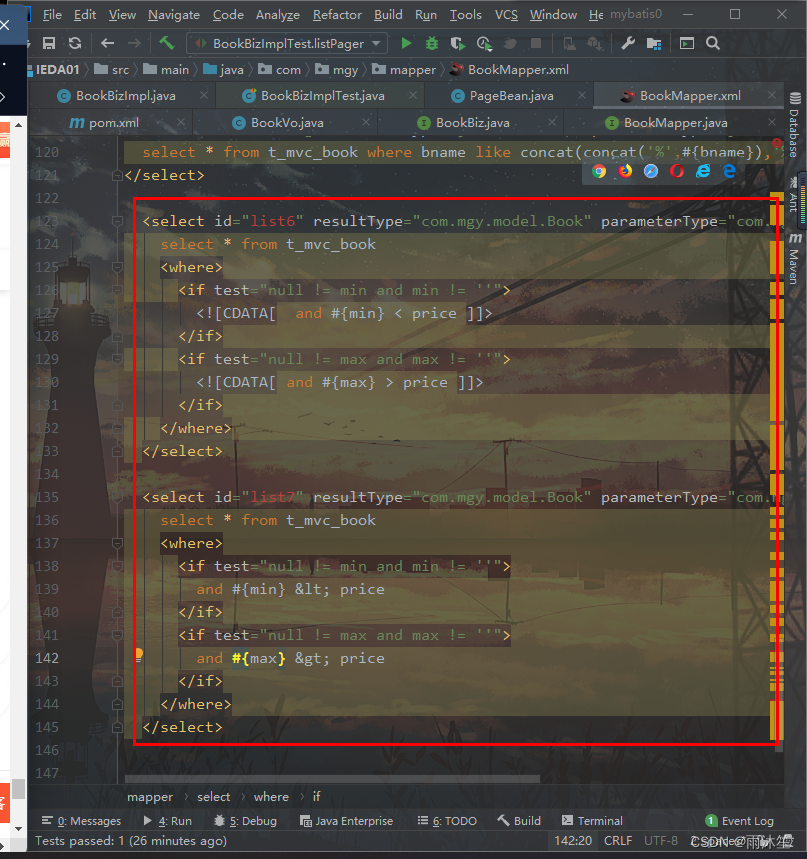Open the Messages tool window
Viewport: 807px width, 859px height.
click(x=81, y=821)
